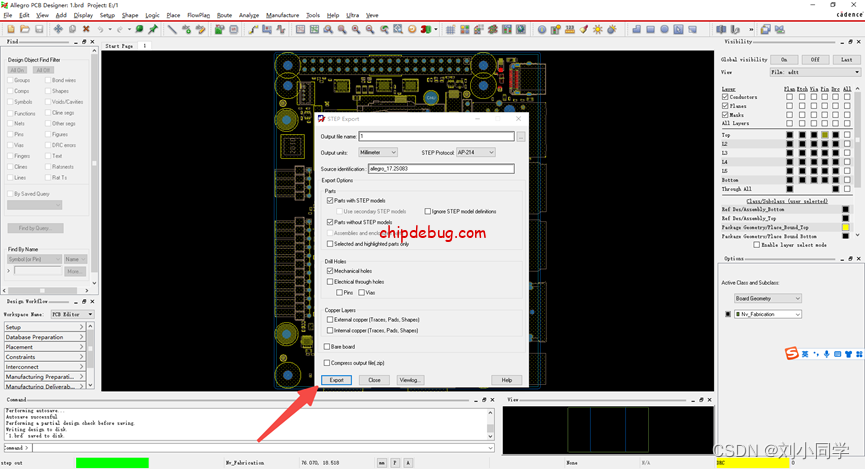Click the Move tool icon in toolbar

[58, 29]
